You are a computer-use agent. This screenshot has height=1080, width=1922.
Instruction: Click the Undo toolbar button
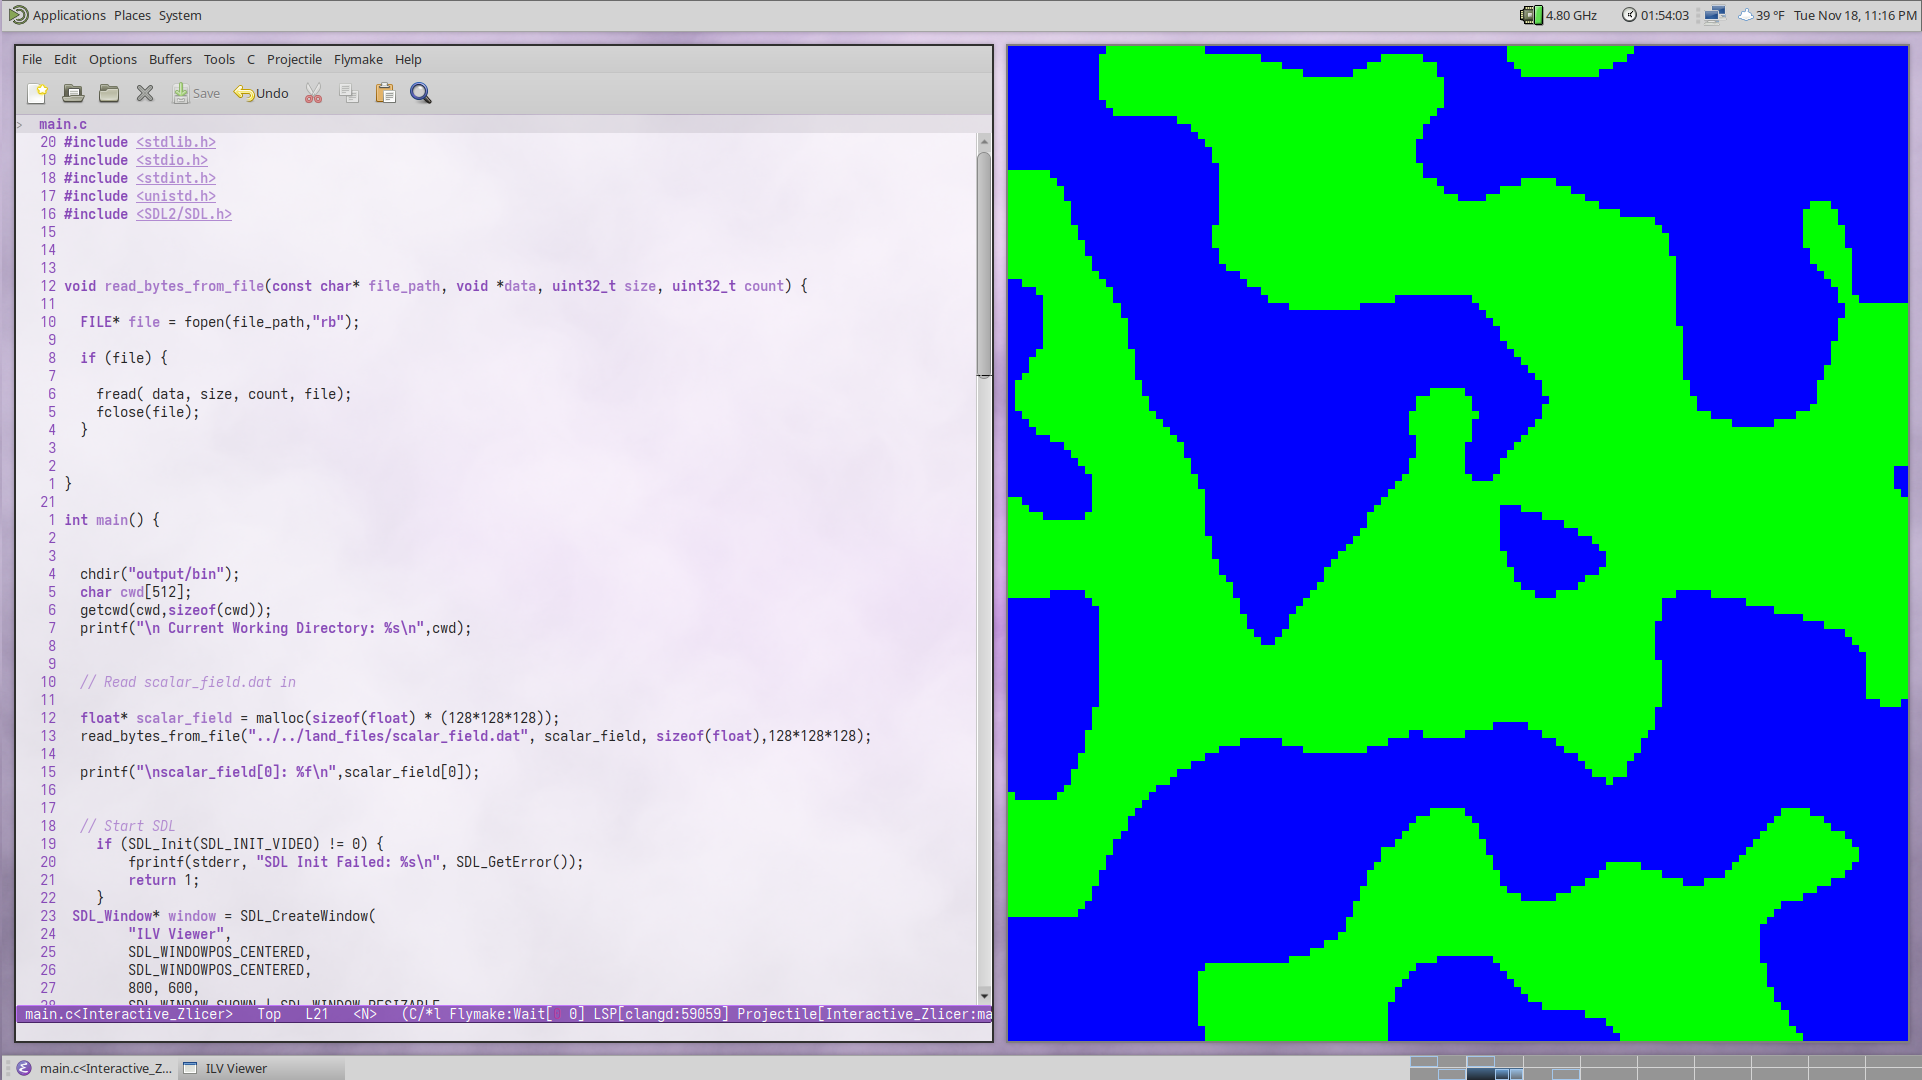click(x=262, y=93)
